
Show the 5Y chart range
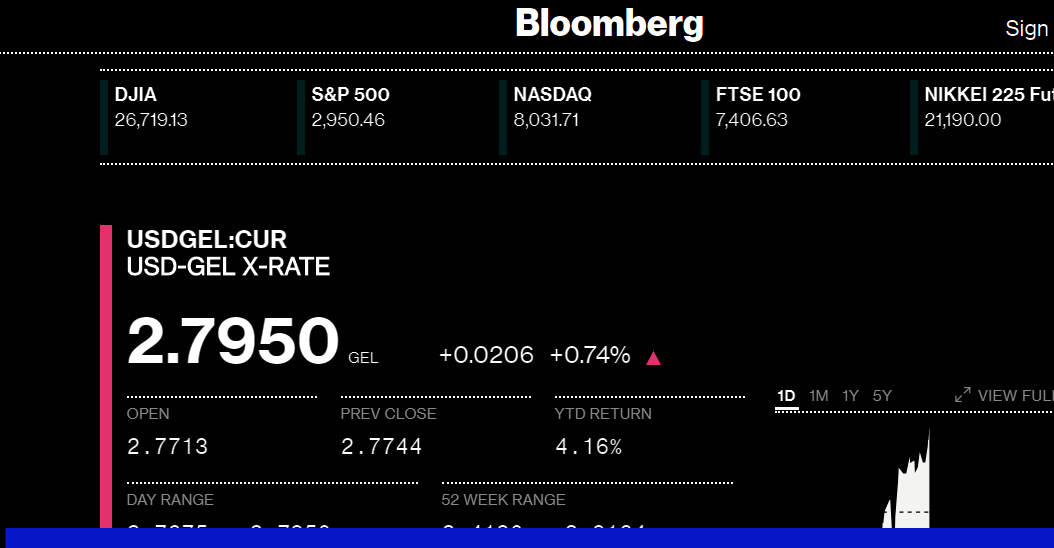coord(882,396)
